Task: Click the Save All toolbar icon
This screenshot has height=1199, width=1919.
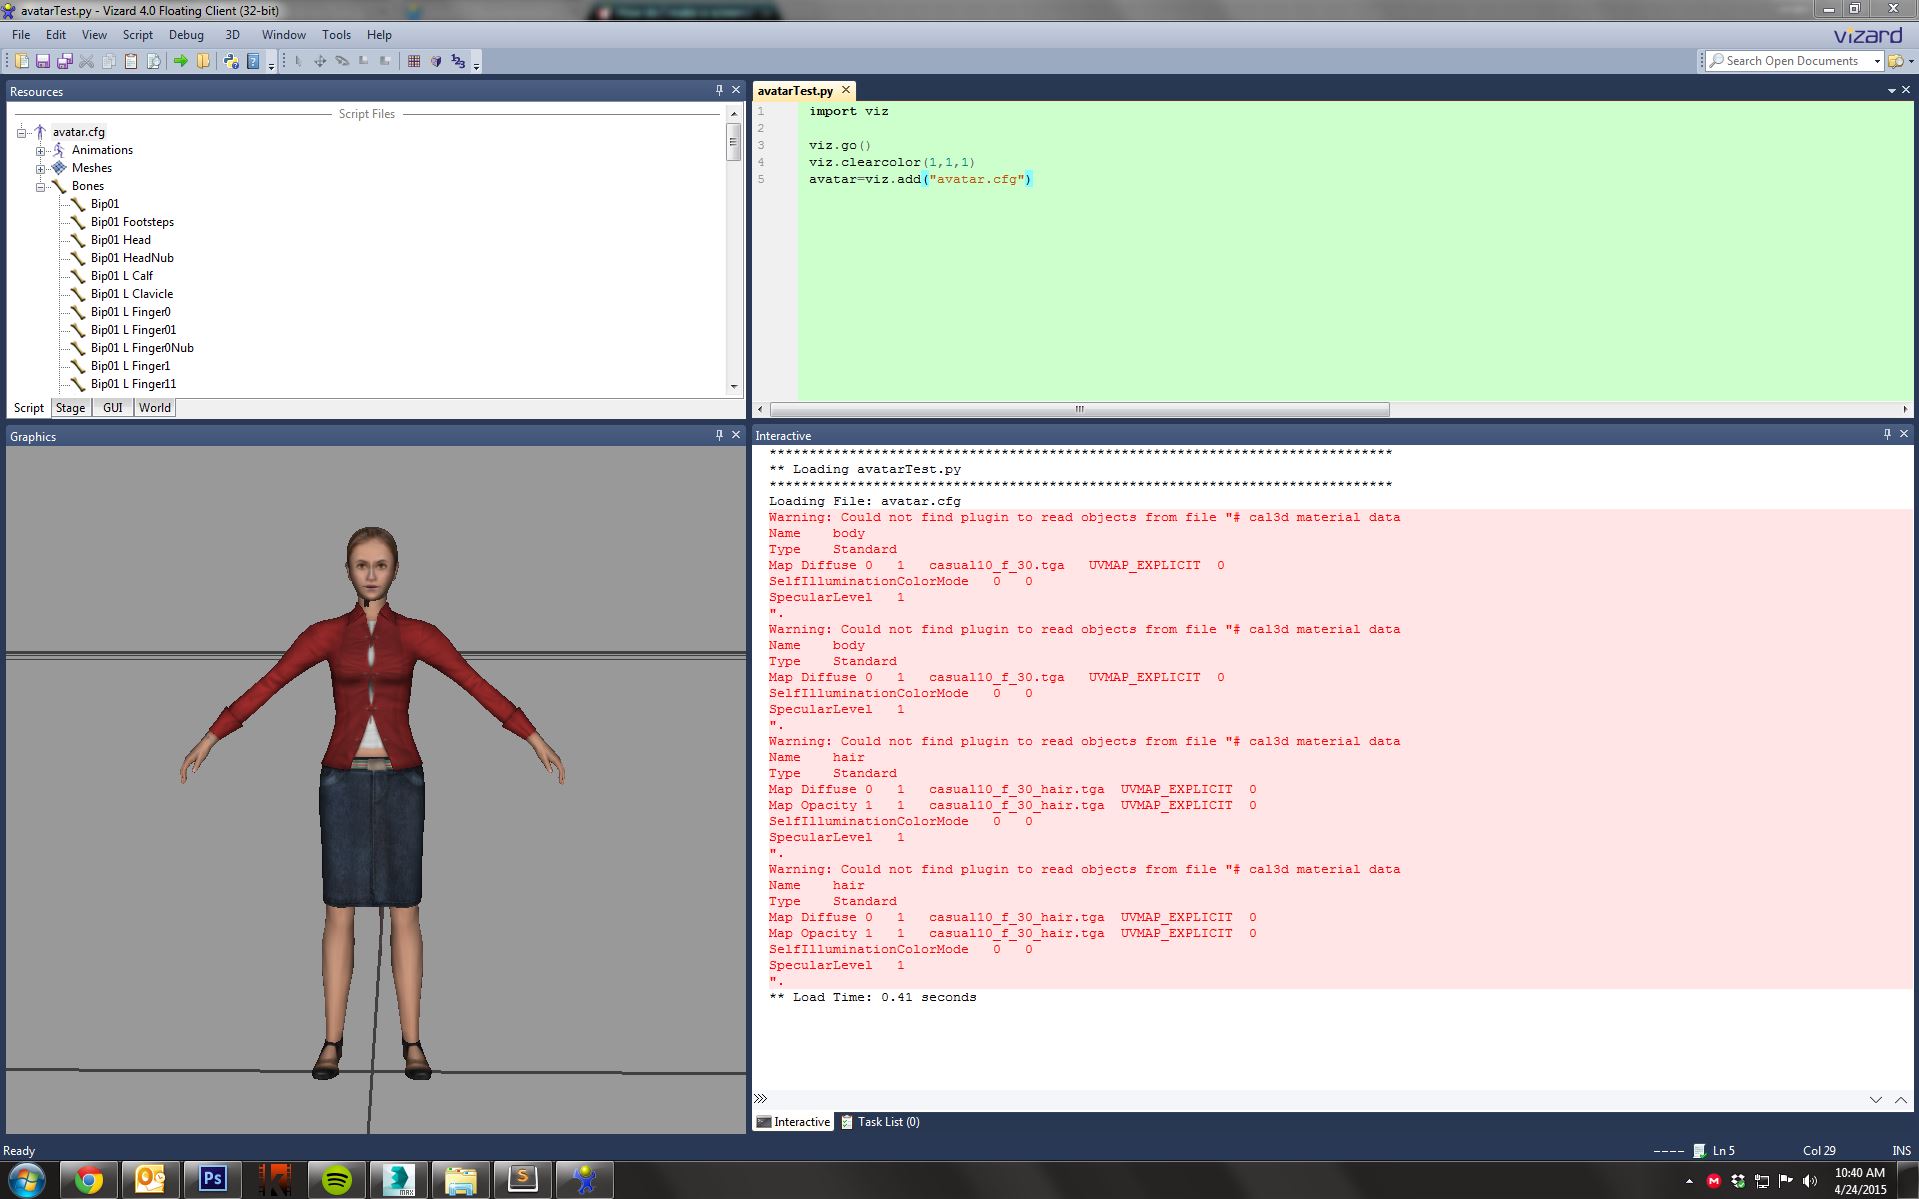Action: tap(65, 61)
